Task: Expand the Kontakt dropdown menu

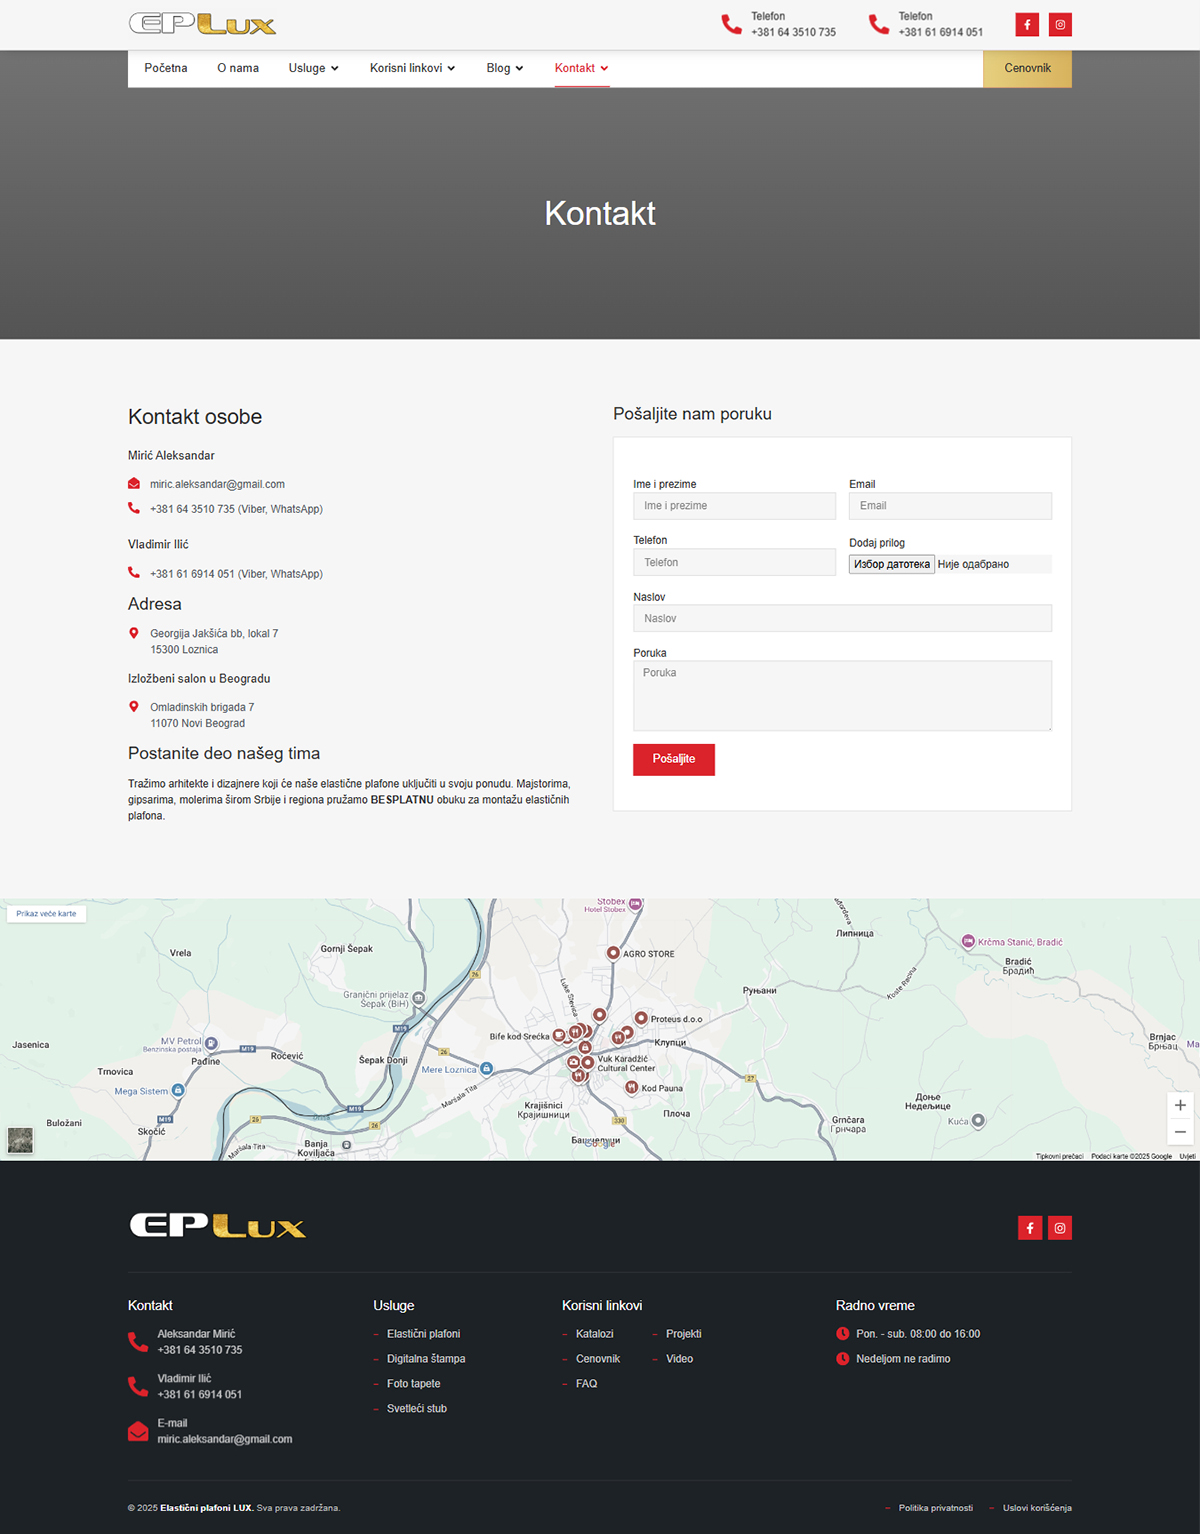Action: click(x=582, y=68)
